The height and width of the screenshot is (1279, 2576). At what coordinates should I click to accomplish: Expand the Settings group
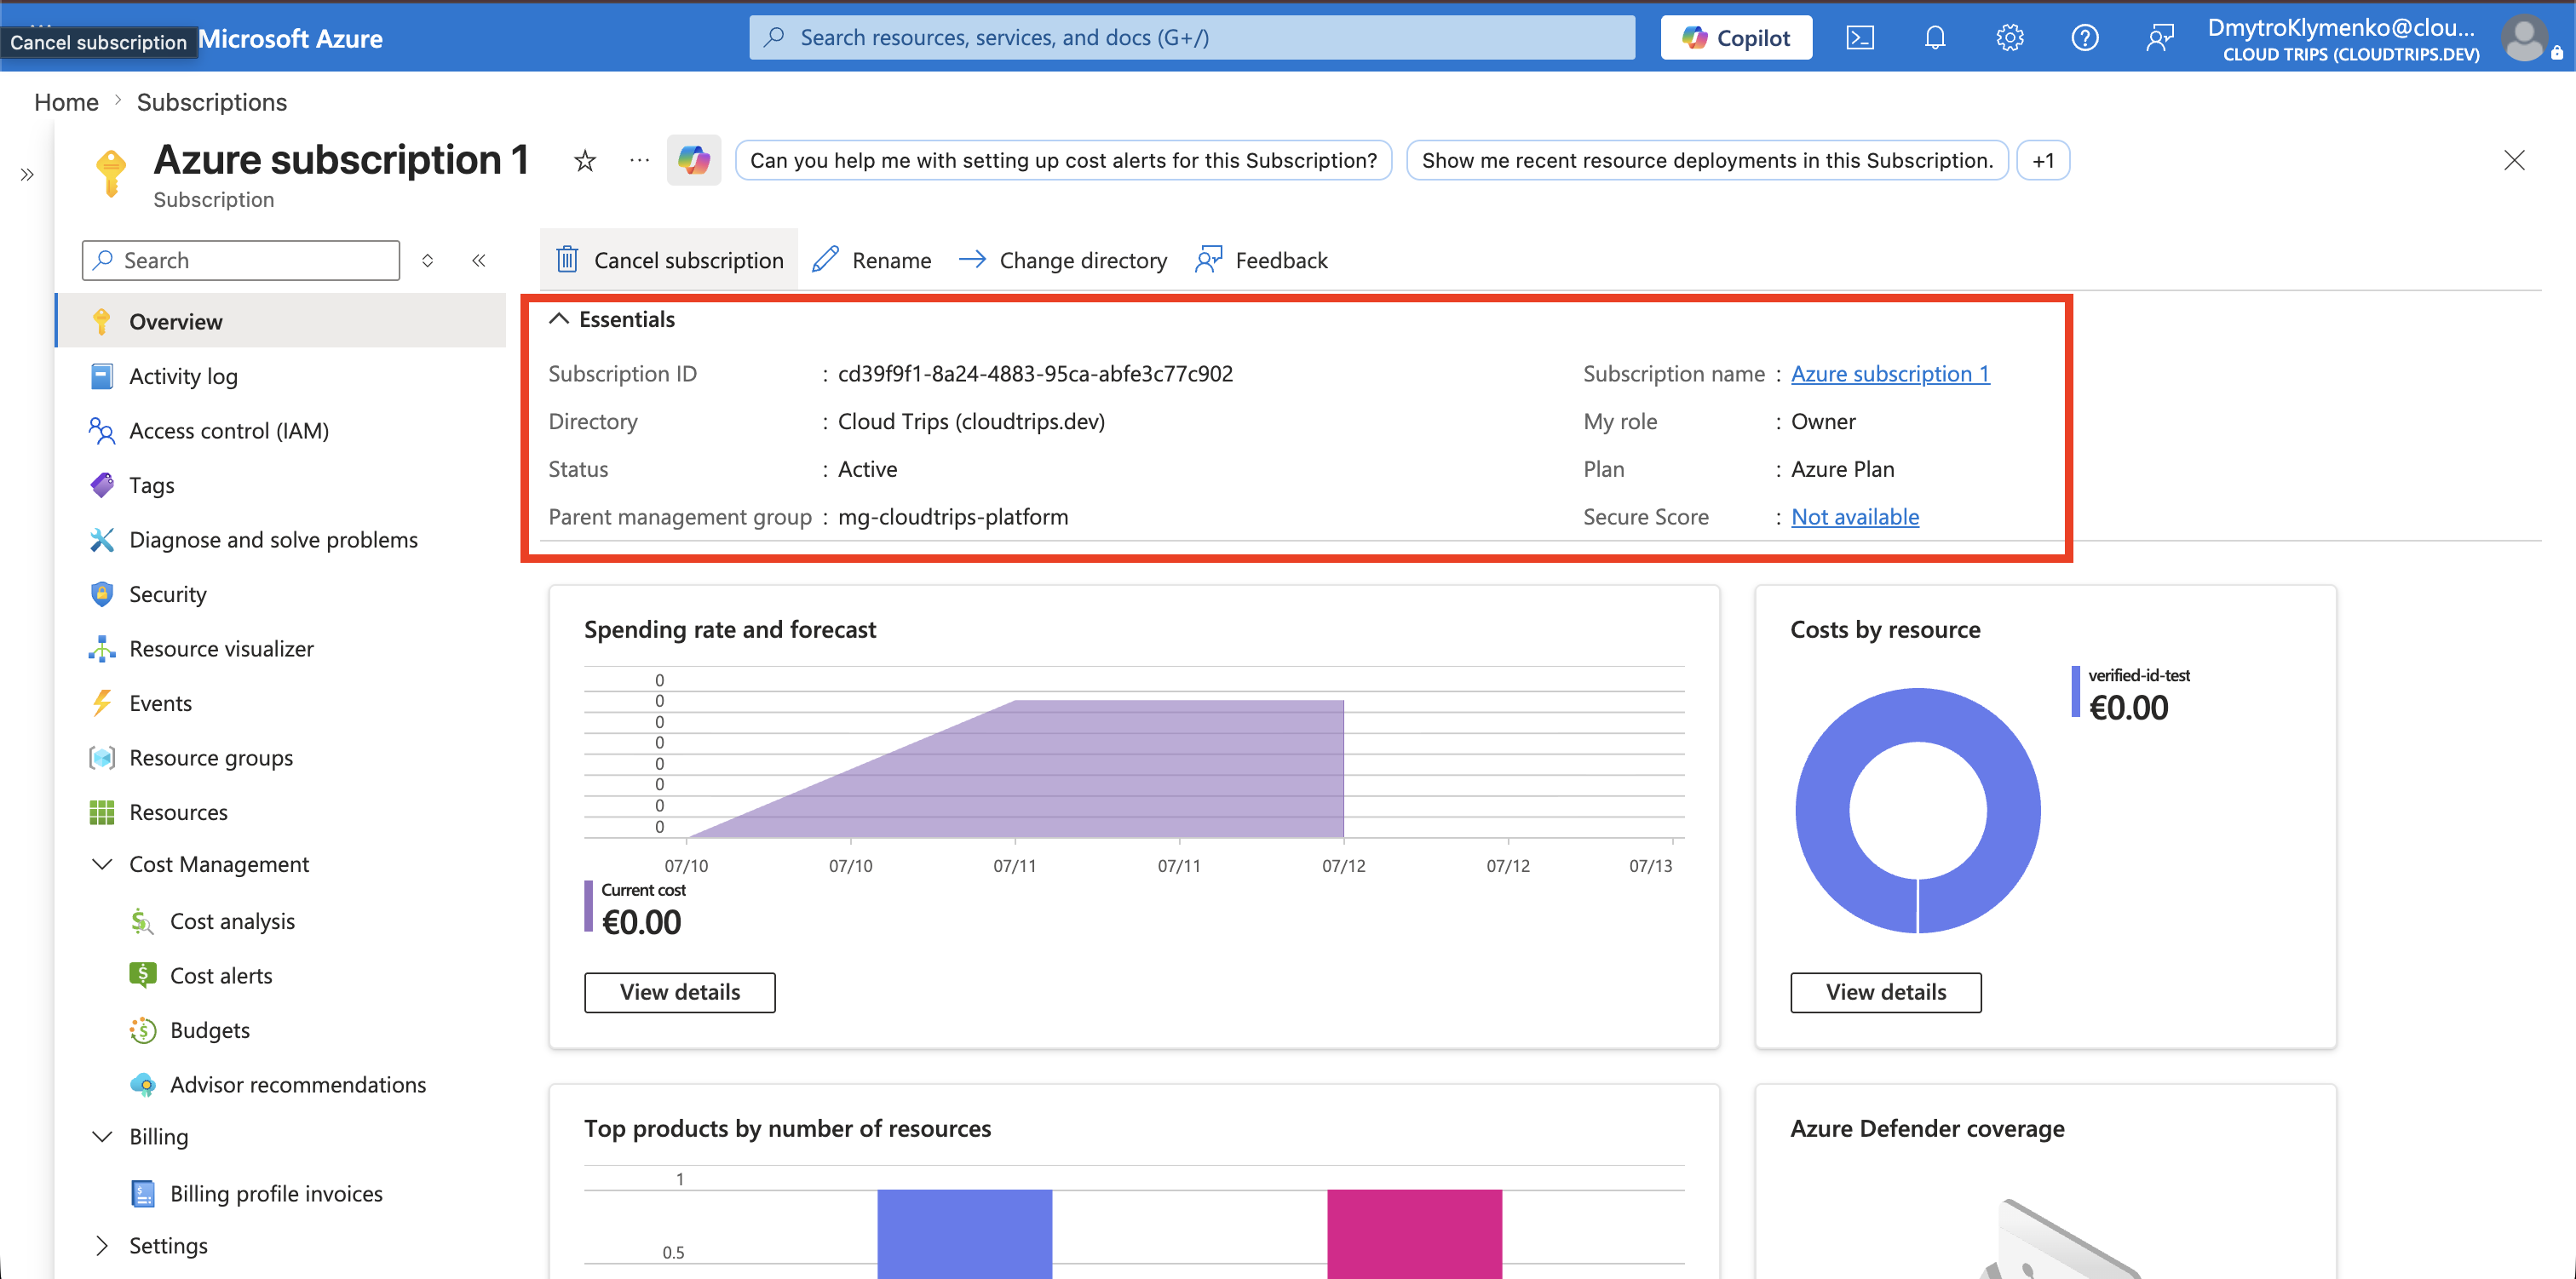click(102, 1246)
